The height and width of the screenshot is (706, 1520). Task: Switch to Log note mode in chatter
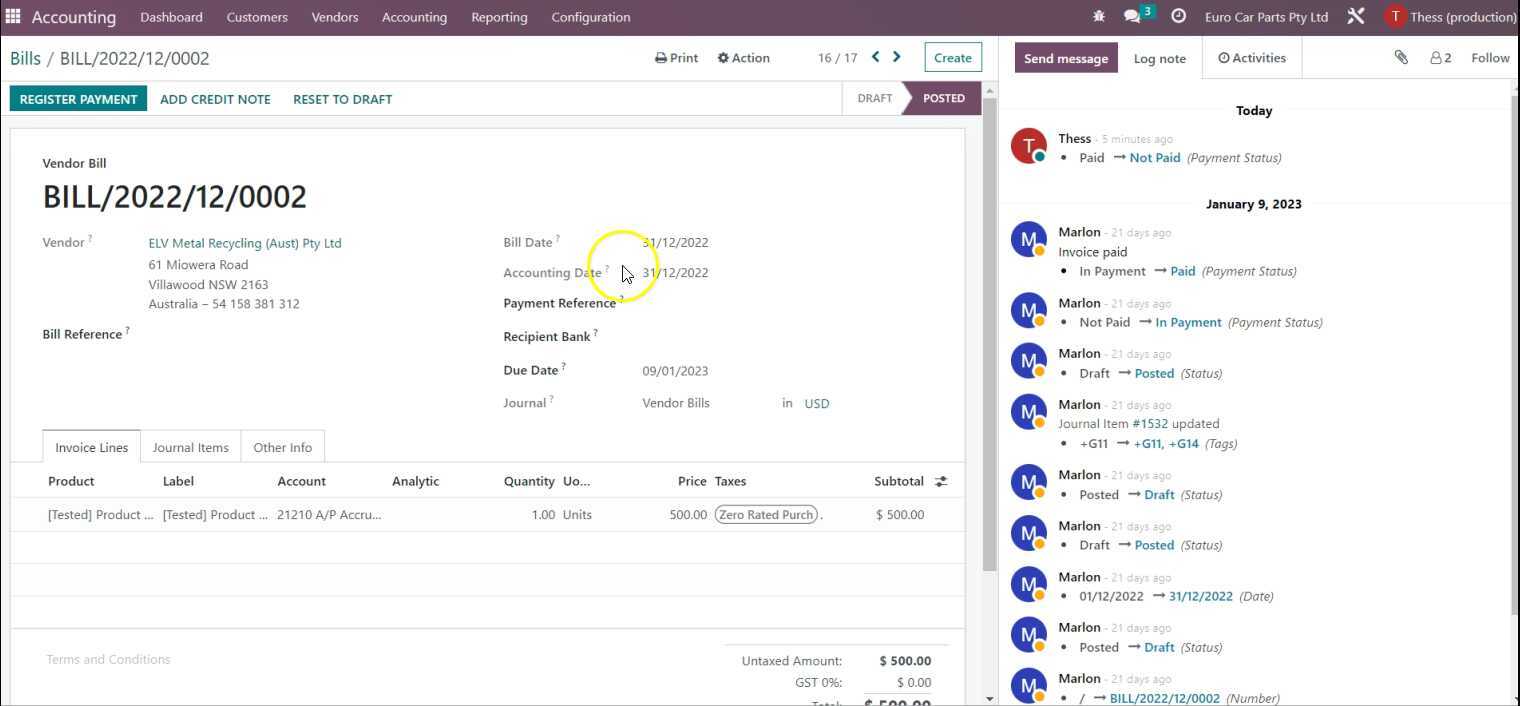(x=1158, y=58)
